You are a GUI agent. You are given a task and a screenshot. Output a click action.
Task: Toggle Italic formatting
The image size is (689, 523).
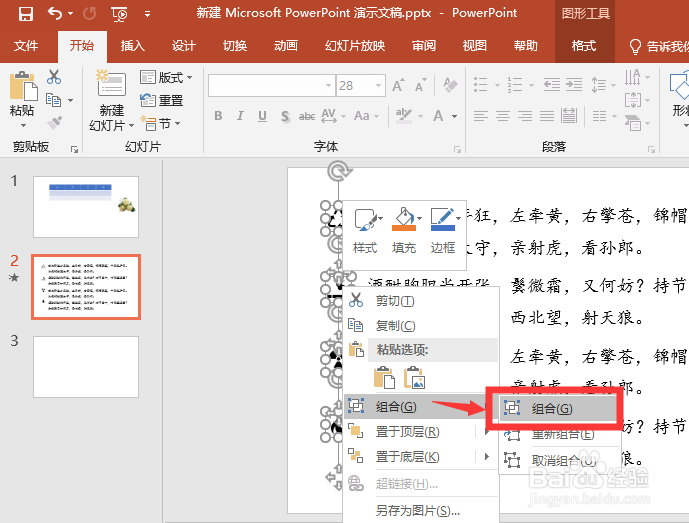tap(240, 116)
